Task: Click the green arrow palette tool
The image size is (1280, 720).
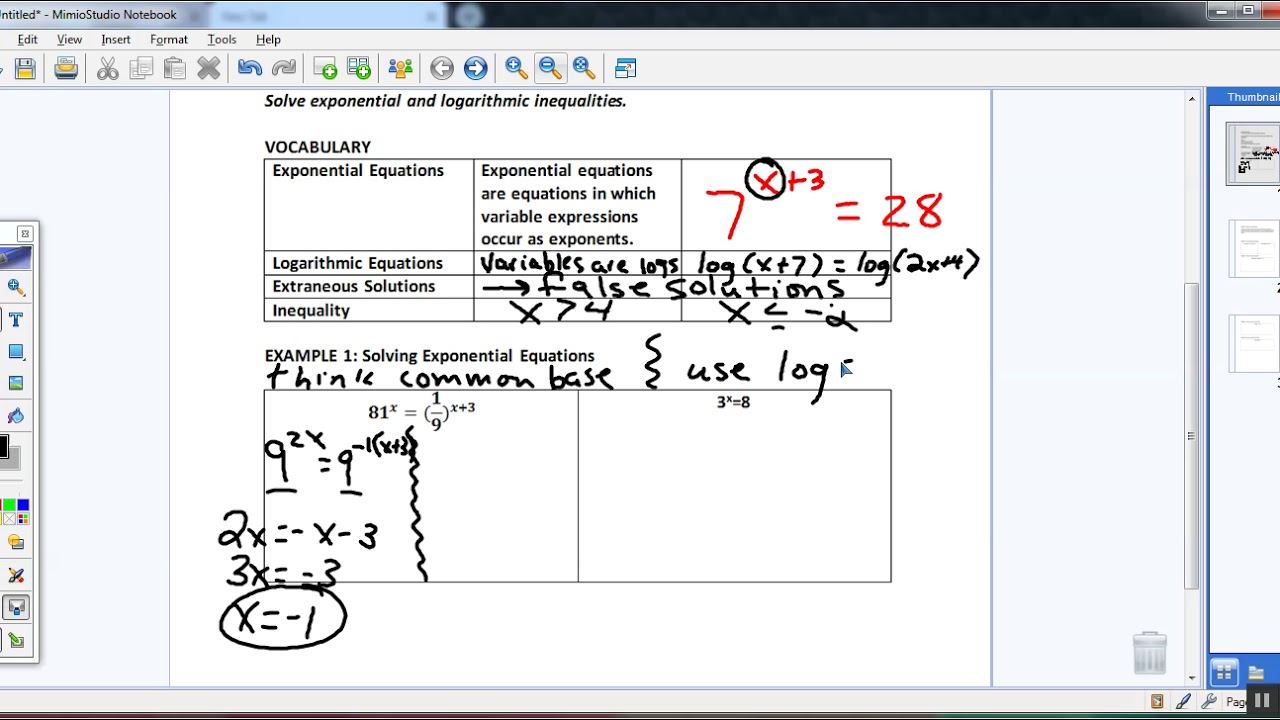Action: coord(16,640)
